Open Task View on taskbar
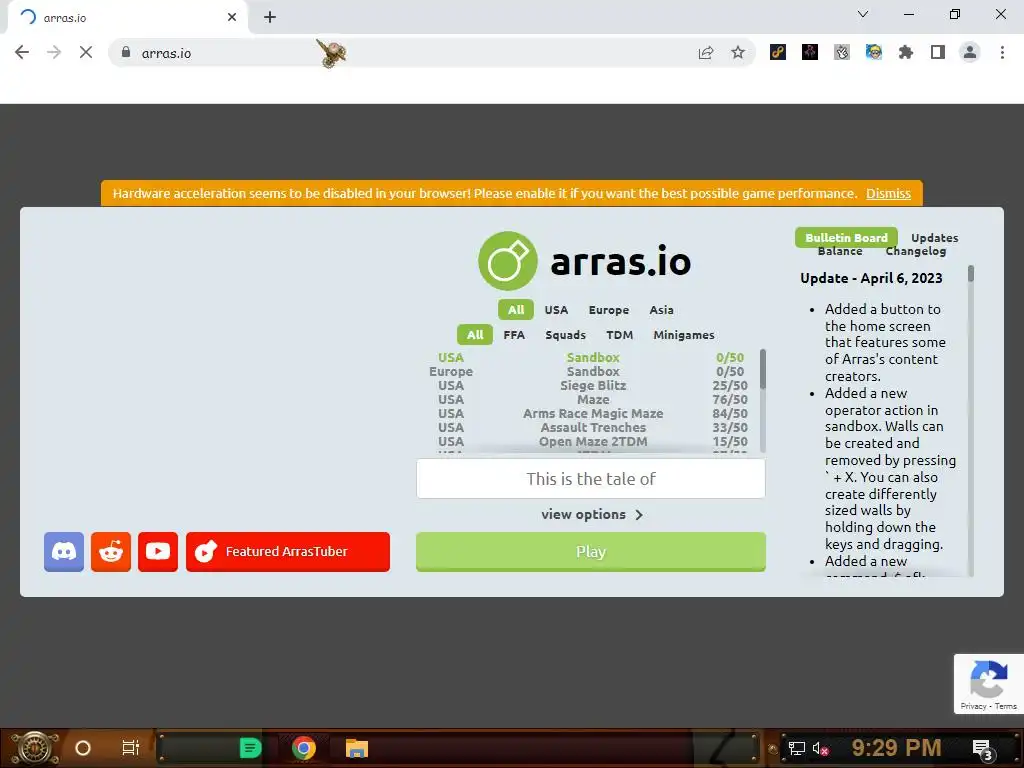Image resolution: width=1024 pixels, height=768 pixels. (x=131, y=748)
